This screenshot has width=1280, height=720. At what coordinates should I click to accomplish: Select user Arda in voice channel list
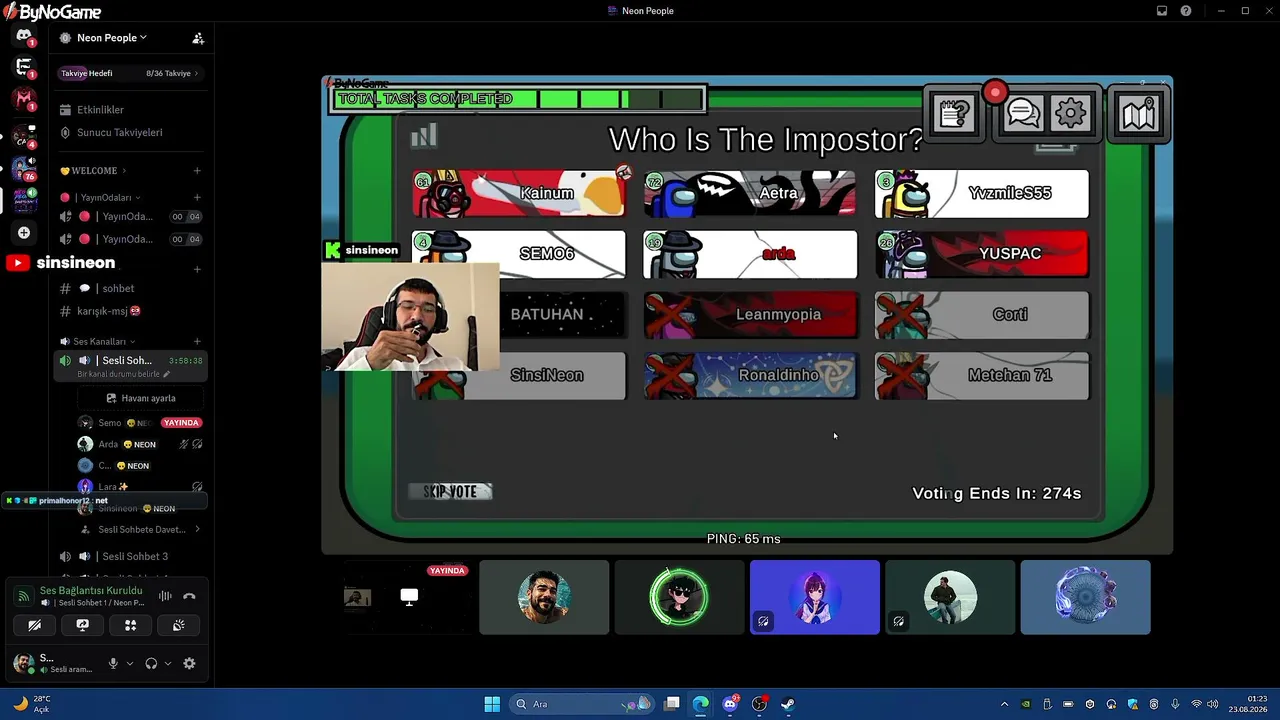coord(141,445)
